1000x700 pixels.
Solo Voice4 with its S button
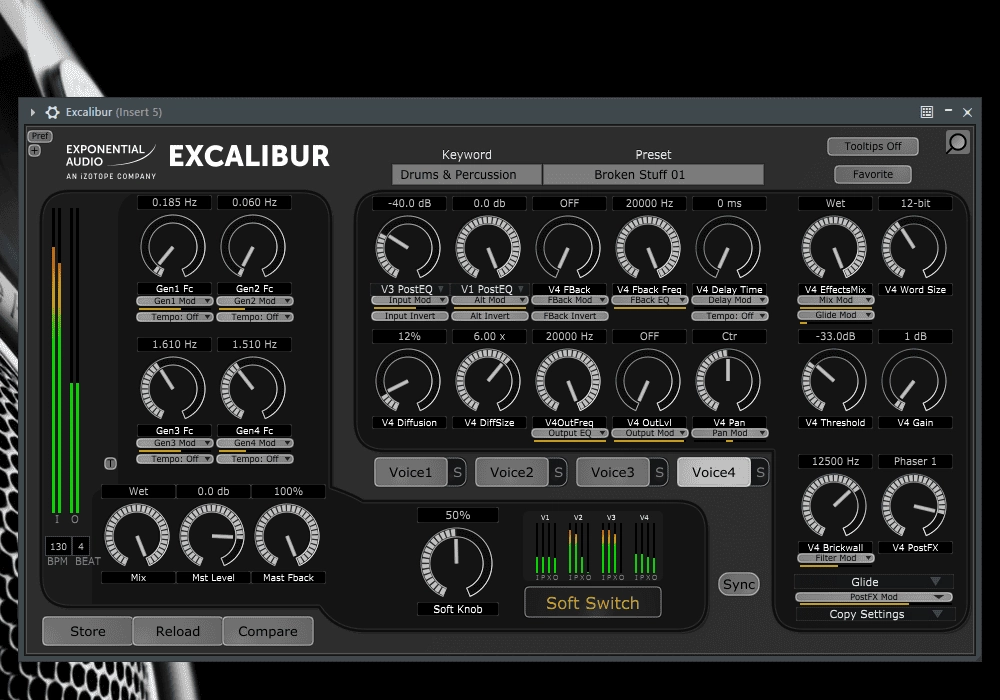tap(760, 472)
